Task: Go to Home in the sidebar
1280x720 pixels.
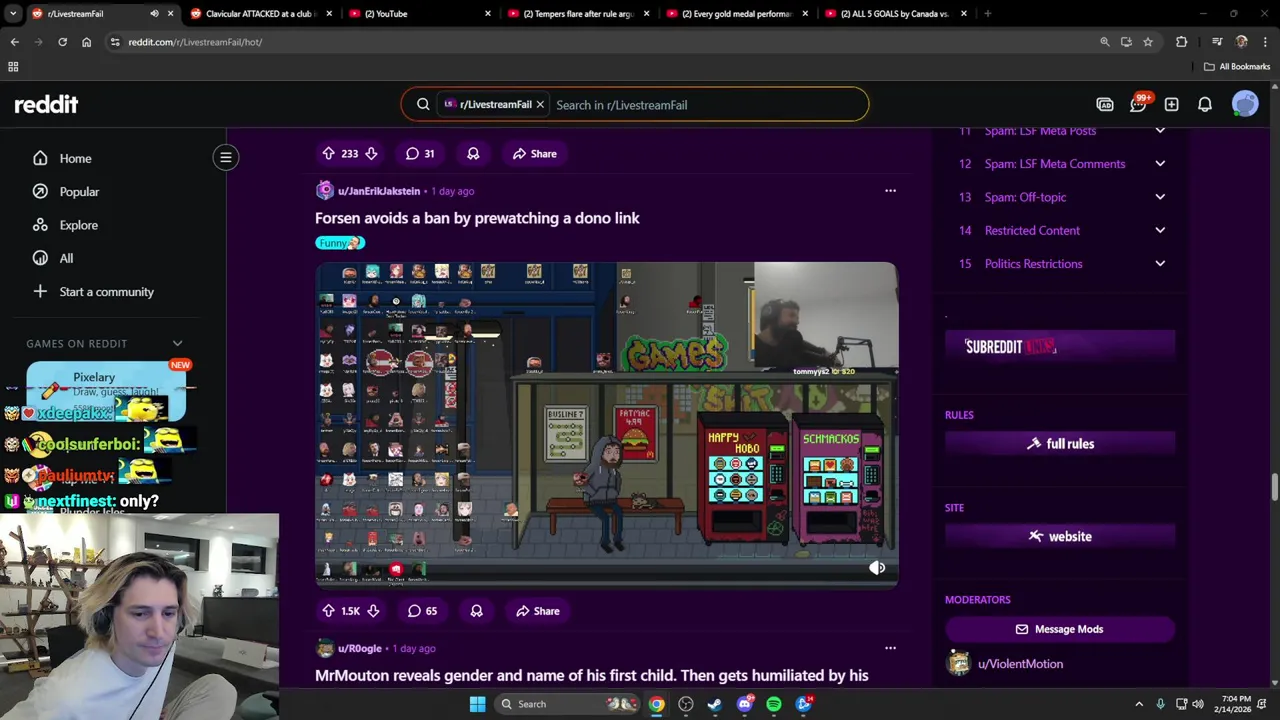Action: [x=75, y=158]
